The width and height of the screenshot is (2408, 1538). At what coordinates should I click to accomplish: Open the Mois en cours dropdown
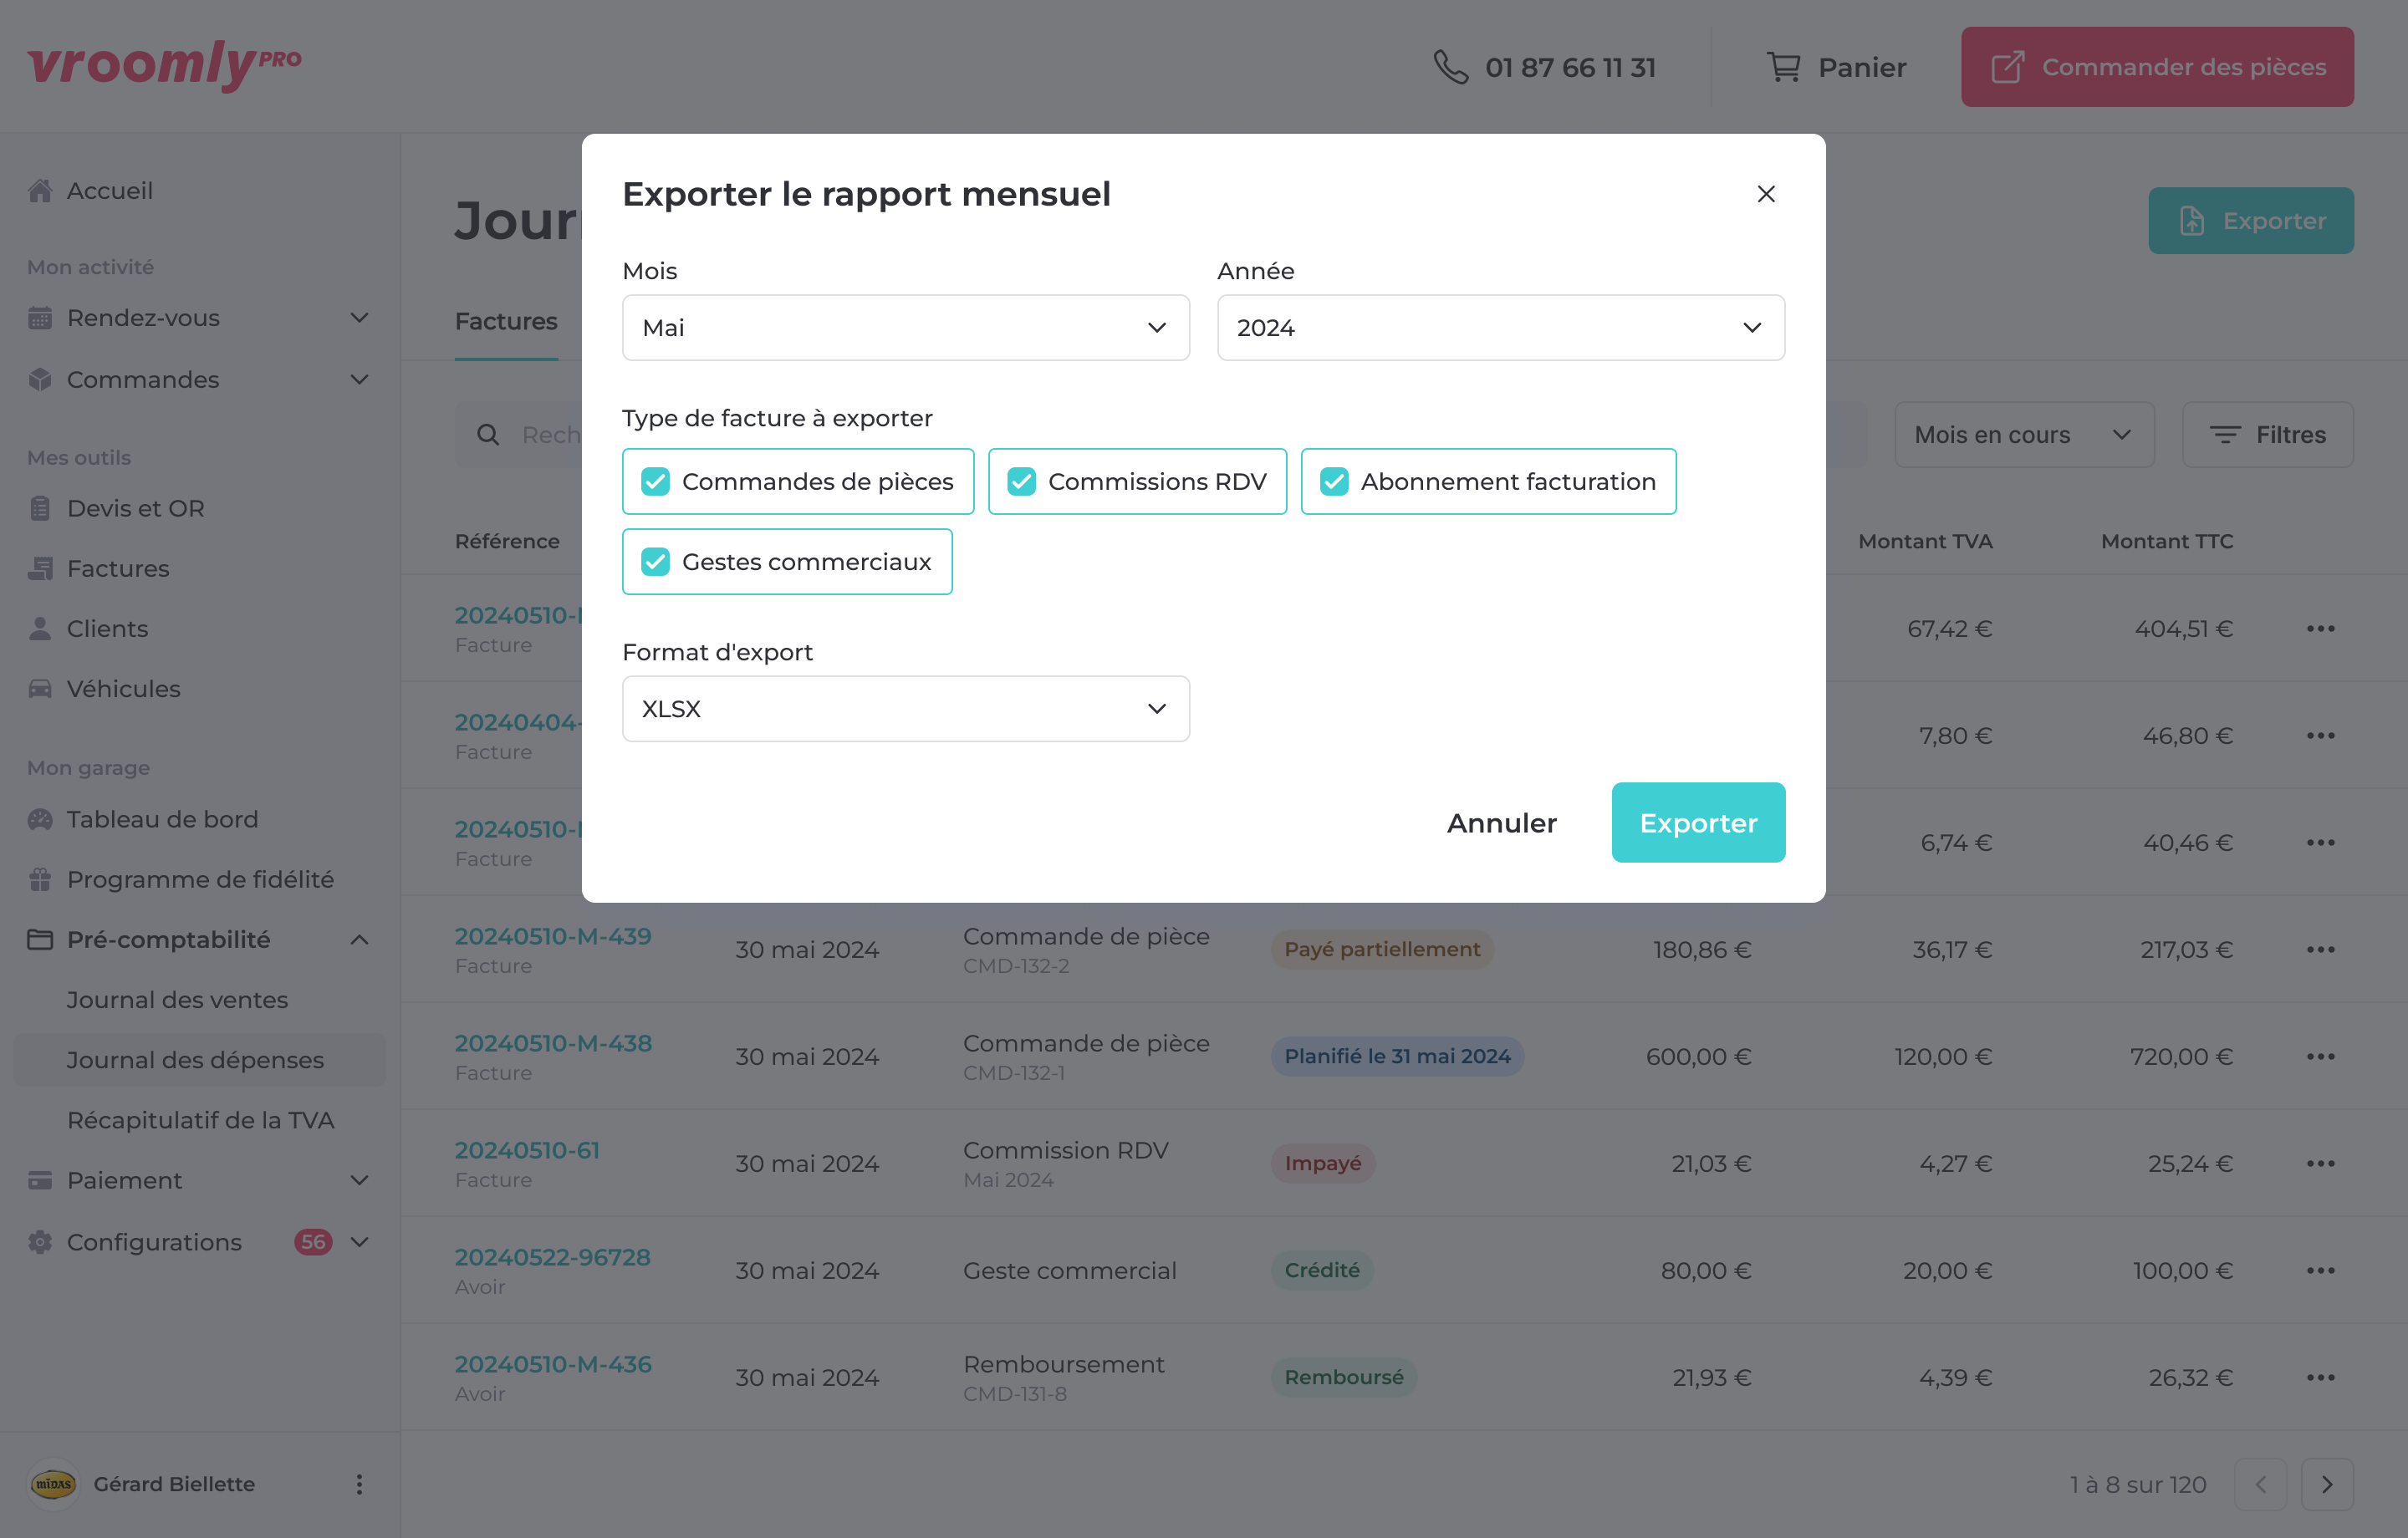coord(2024,435)
